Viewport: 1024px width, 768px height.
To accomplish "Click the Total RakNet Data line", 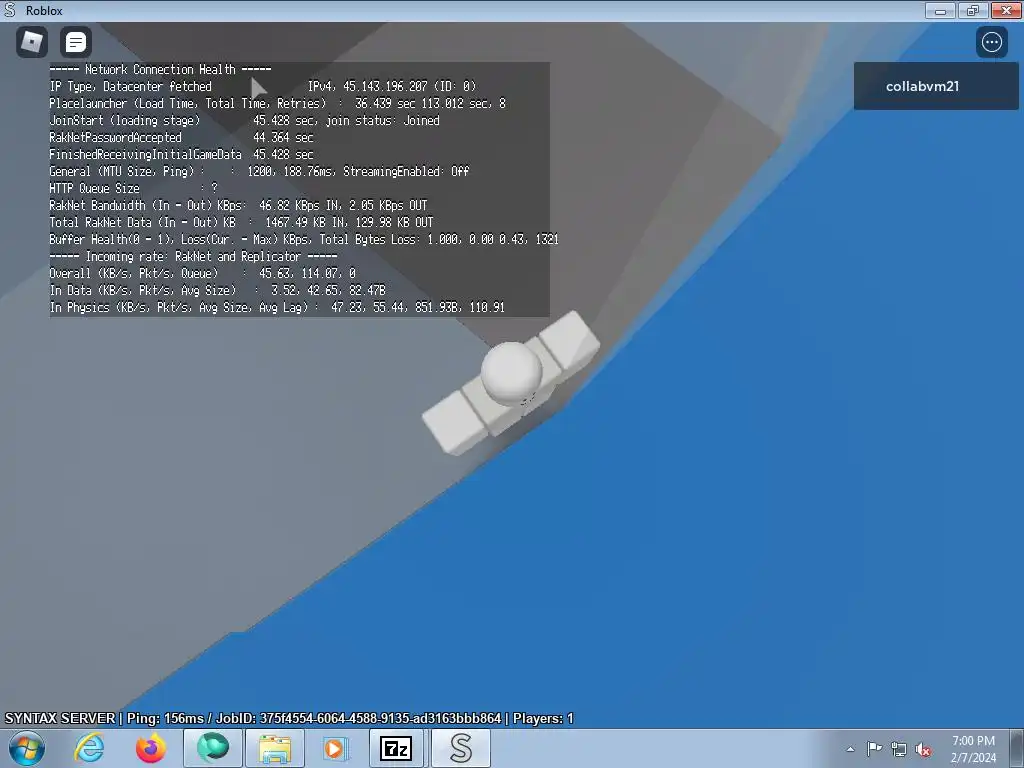I will click(x=242, y=222).
